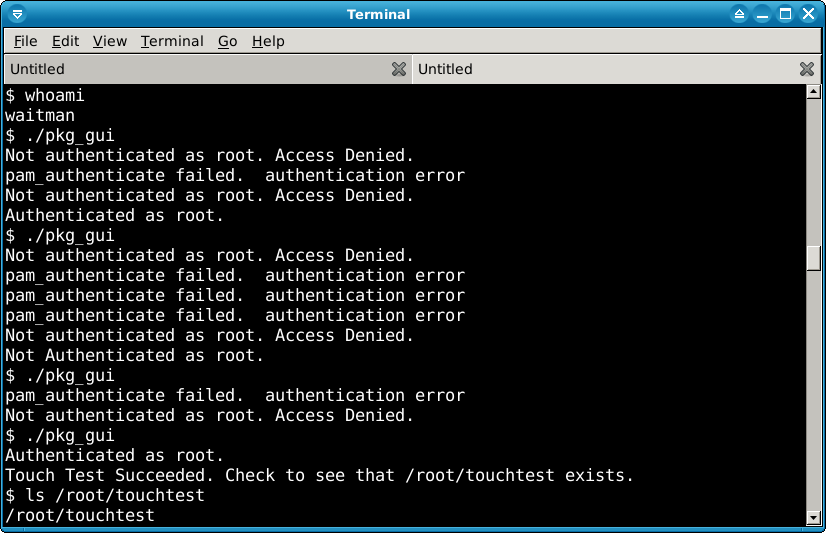826x533 pixels.
Task: Close the Terminal window
Action: (x=809, y=14)
